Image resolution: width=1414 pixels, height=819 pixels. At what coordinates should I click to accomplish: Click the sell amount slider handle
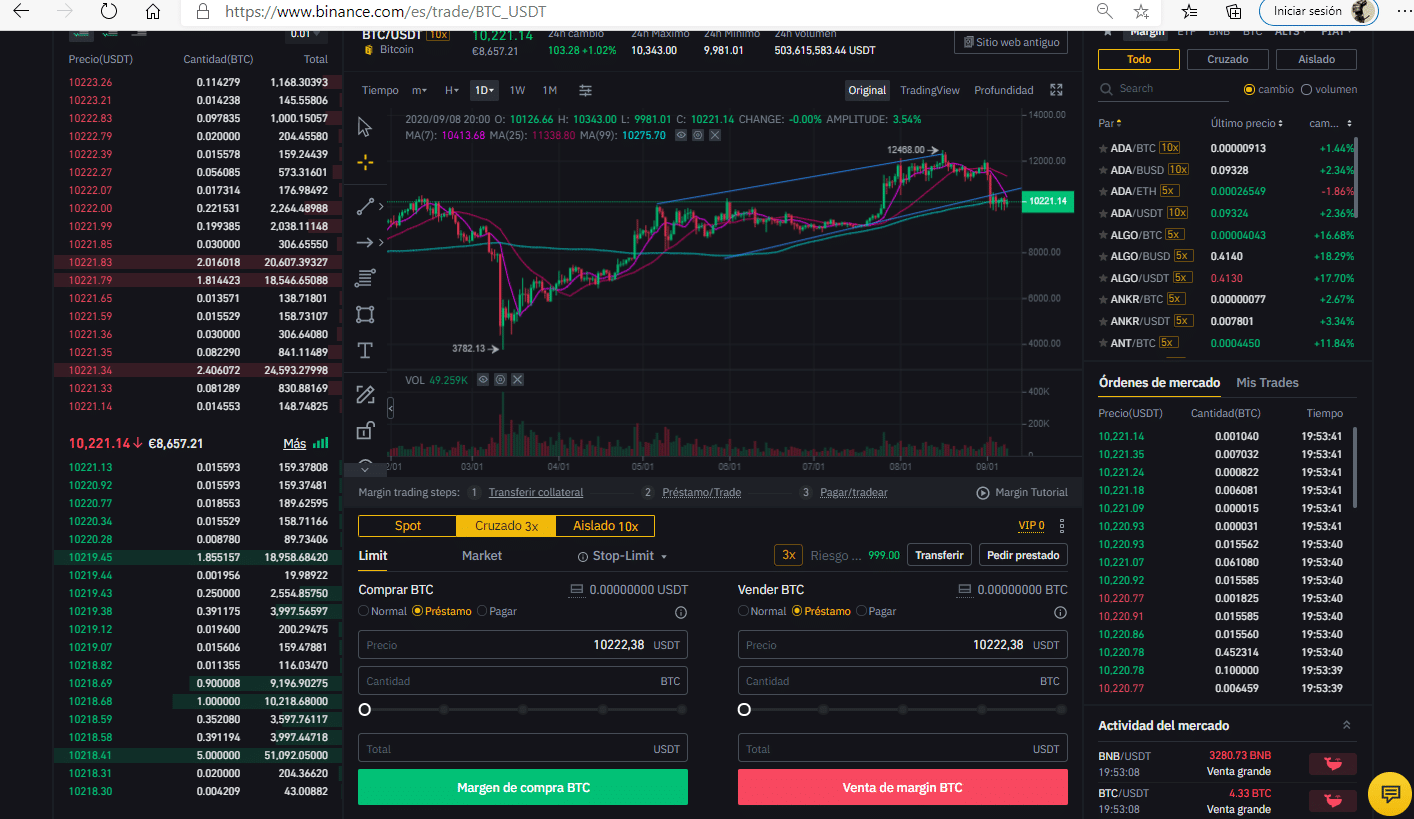tap(744, 709)
